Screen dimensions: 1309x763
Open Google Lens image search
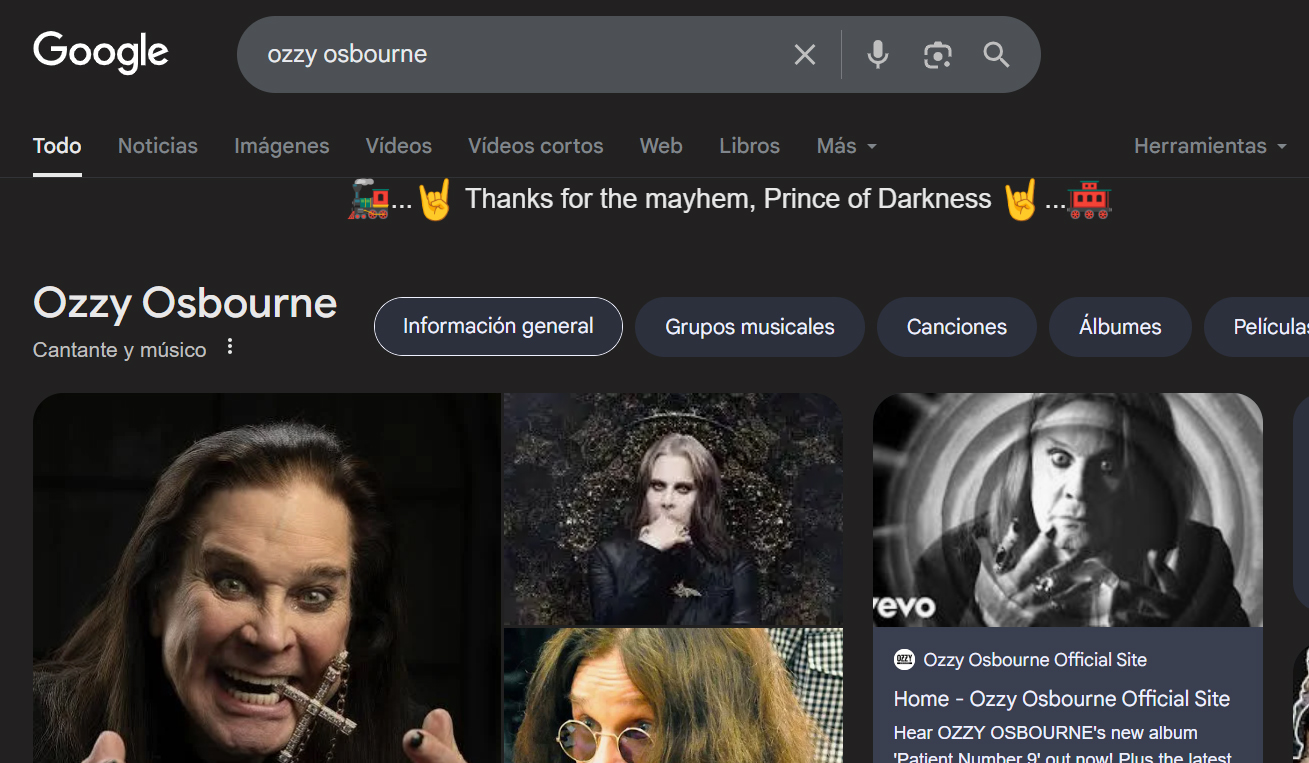tap(937, 55)
